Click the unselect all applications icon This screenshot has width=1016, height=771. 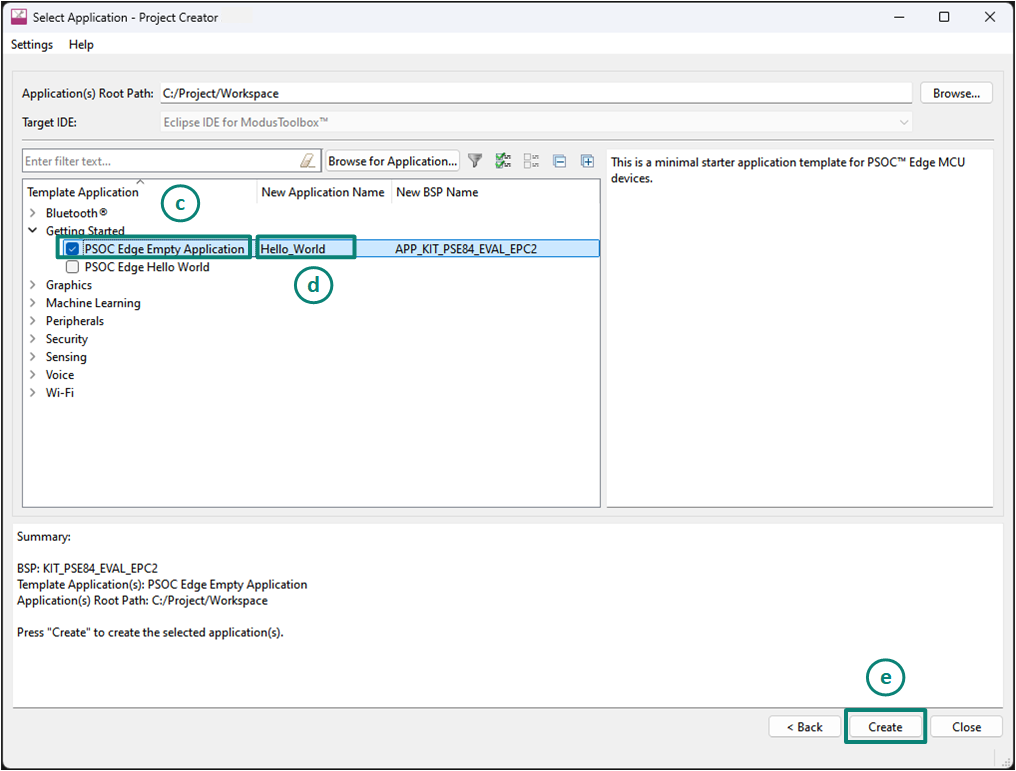pos(531,161)
